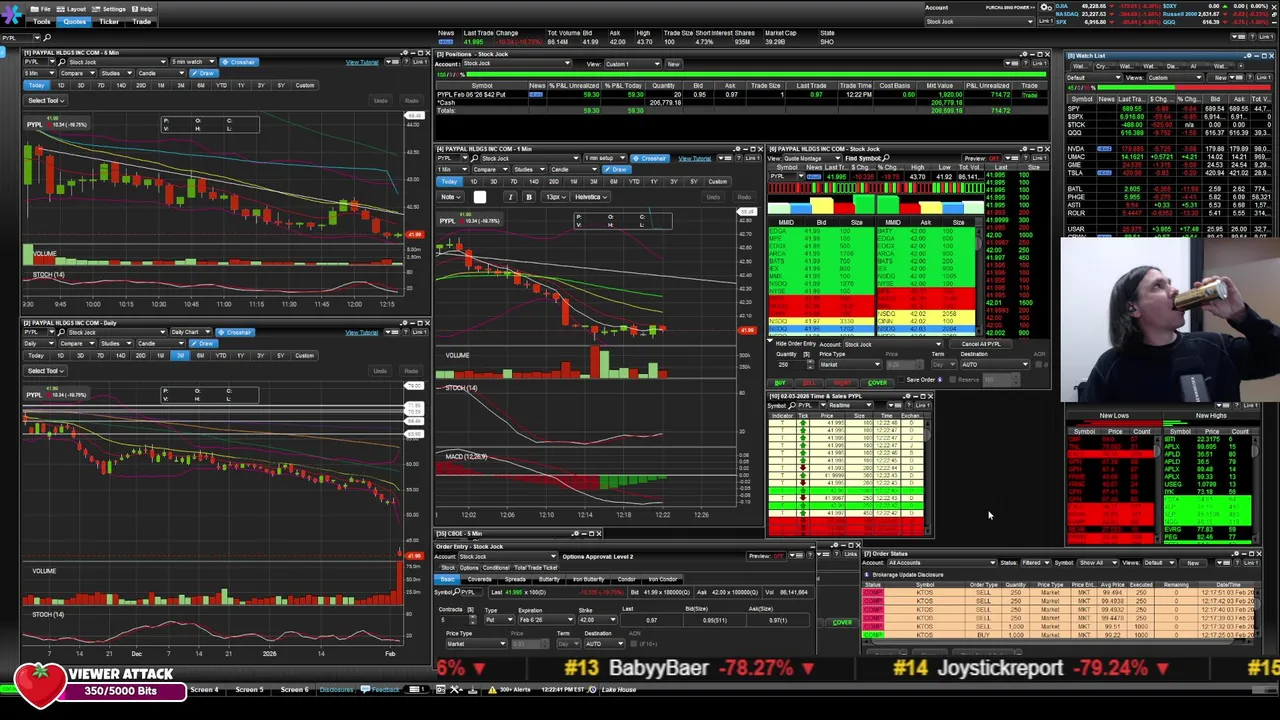Expand the left sidebar blue tab
Viewport: 1280px width, 720px height.
tap(2, 52)
